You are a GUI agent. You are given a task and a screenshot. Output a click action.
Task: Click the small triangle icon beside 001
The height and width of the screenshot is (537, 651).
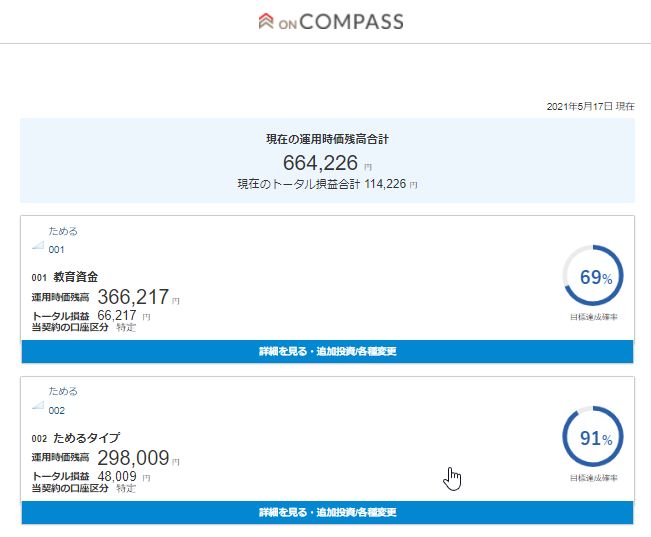click(38, 245)
